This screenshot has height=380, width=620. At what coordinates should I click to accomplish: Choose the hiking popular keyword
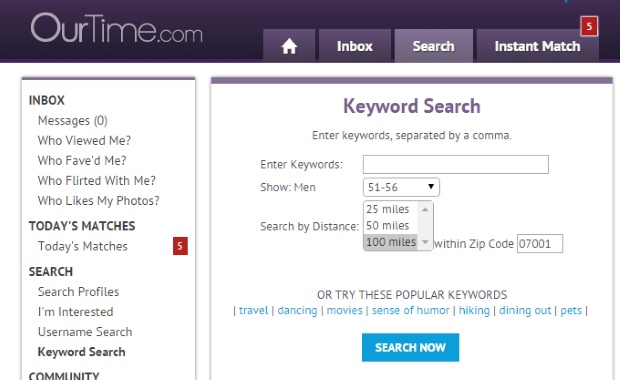tap(474, 310)
